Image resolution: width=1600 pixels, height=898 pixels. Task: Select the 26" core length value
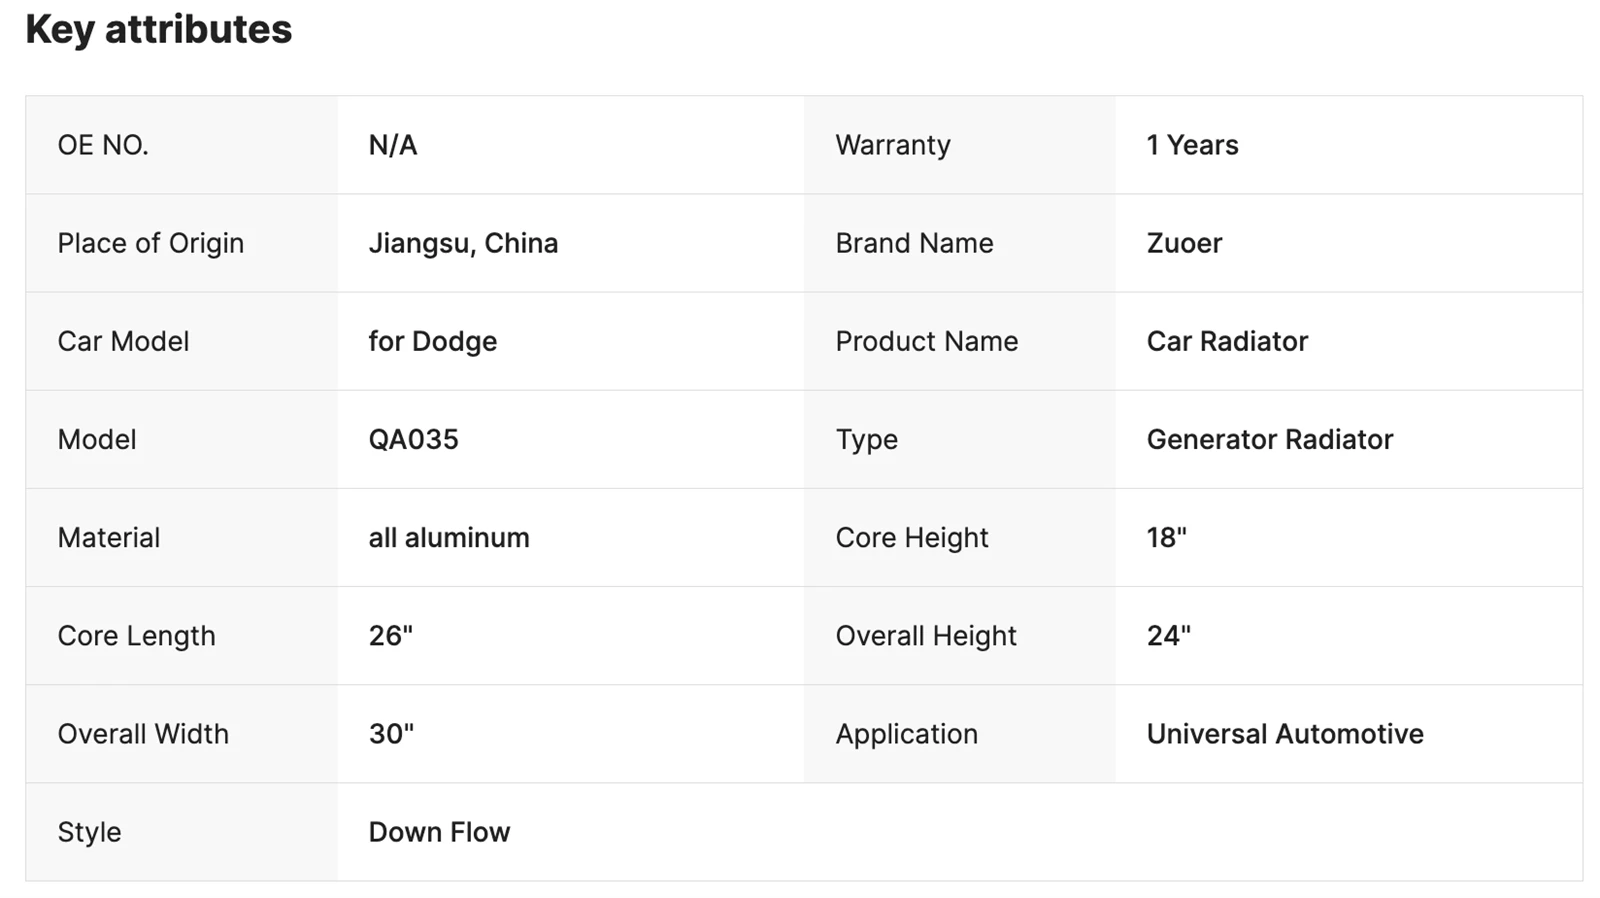point(390,635)
